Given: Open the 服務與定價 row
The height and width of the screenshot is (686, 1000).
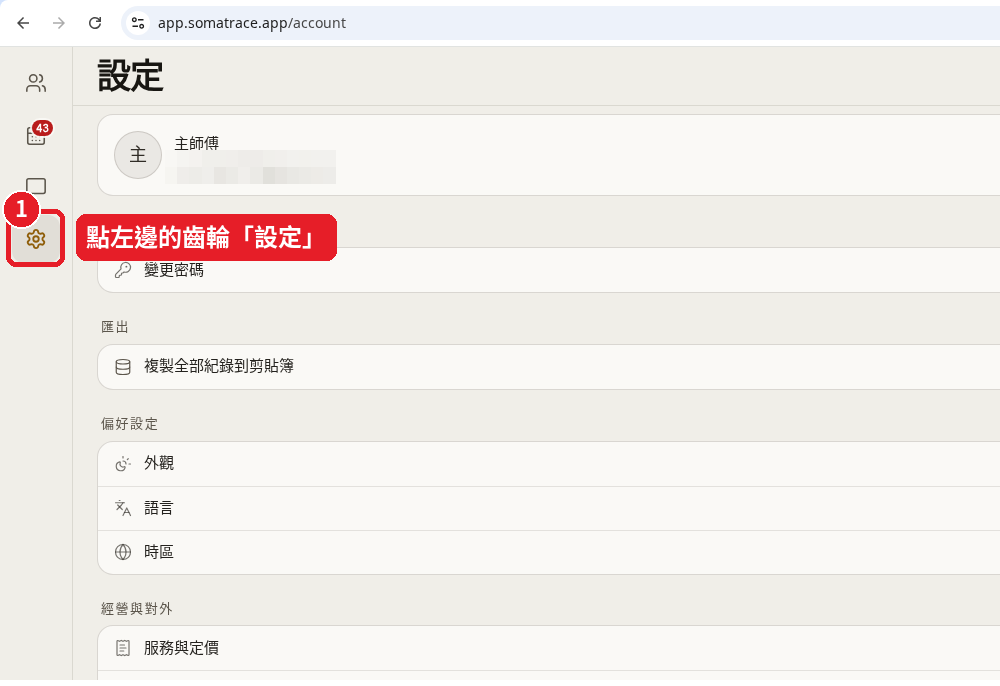Looking at the screenshot, I should [548, 648].
